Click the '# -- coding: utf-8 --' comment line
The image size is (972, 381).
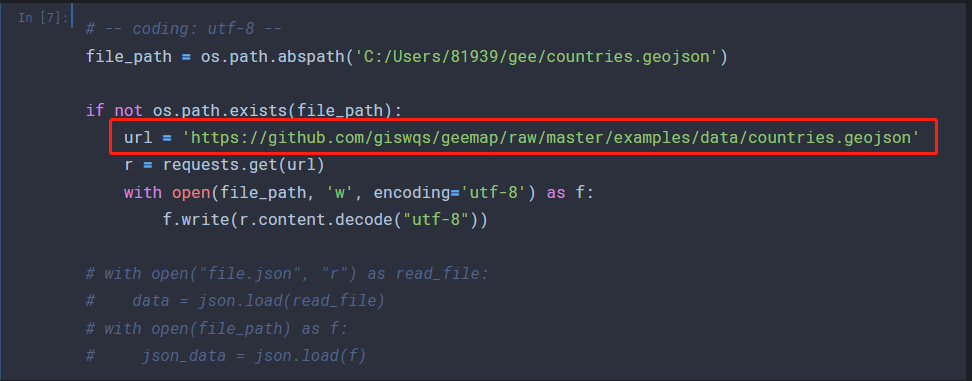[x=184, y=29]
